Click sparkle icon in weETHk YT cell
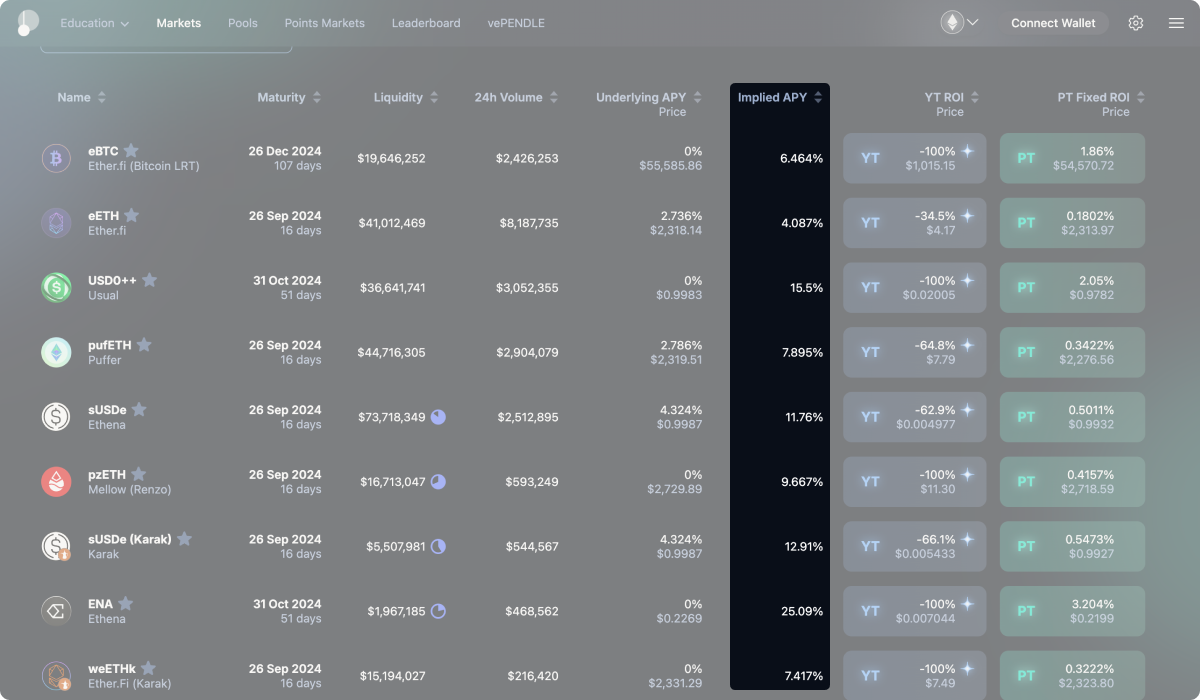This screenshot has height=700, width=1200. pos(967,669)
